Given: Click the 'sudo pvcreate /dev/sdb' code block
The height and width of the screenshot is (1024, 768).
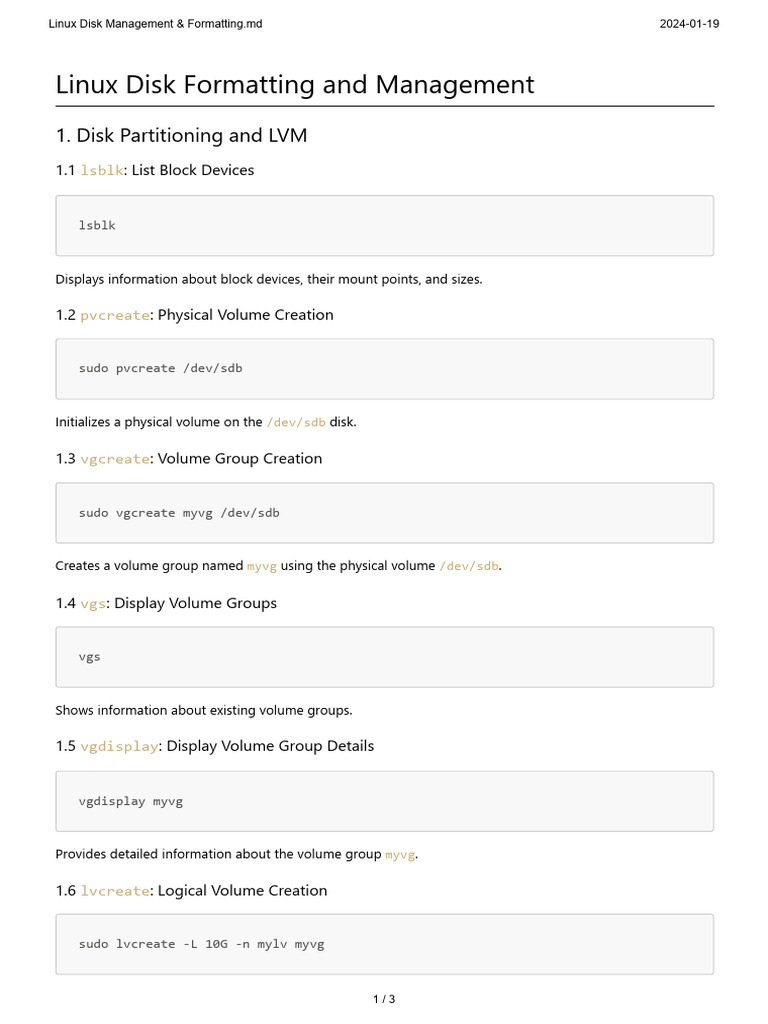Looking at the screenshot, I should pos(384,368).
